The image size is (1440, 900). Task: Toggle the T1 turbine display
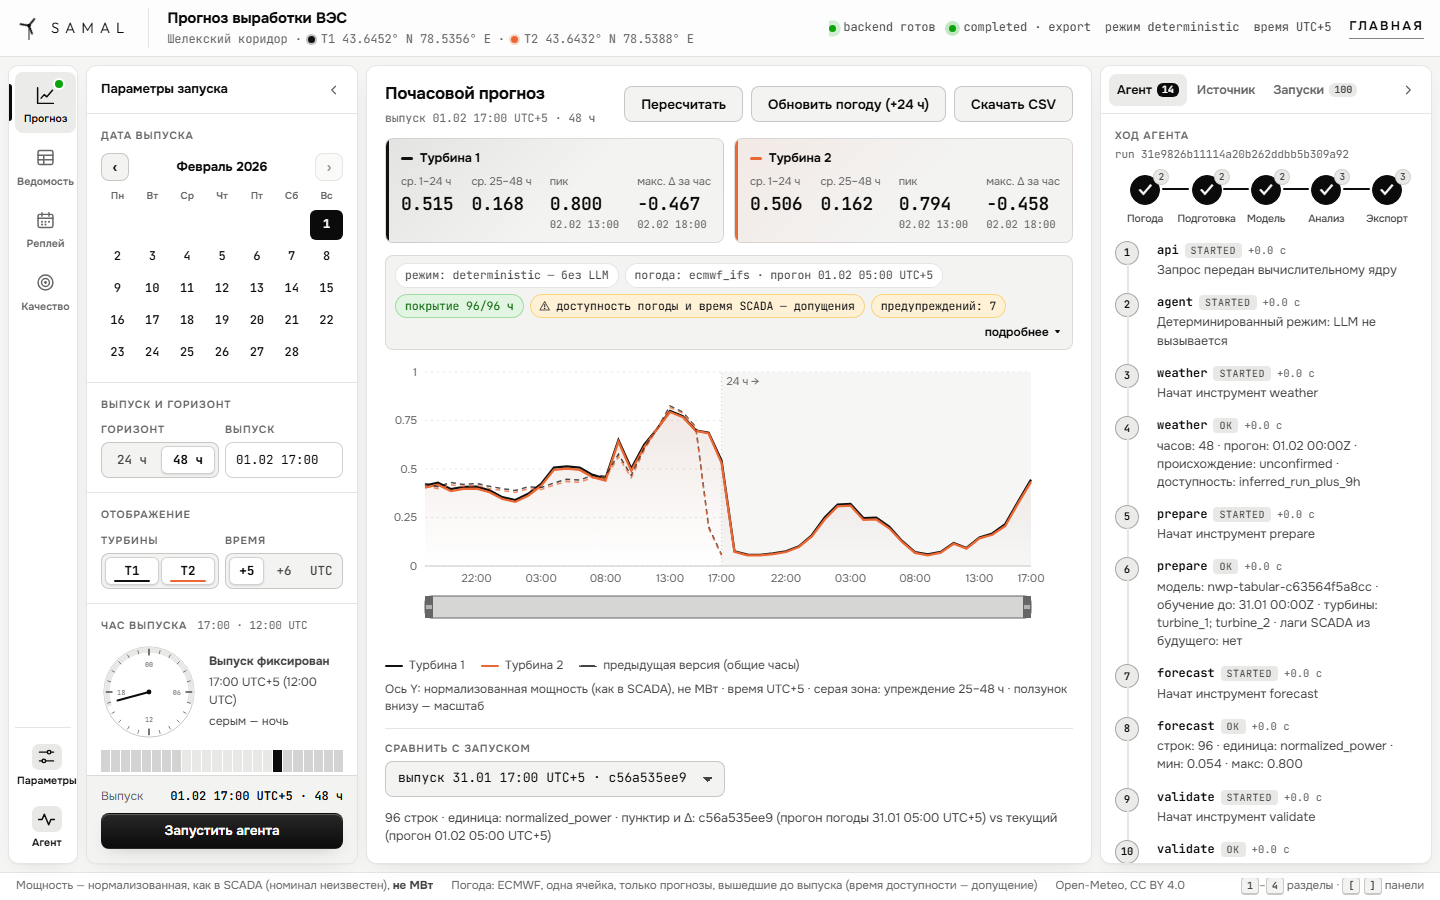[132, 571]
